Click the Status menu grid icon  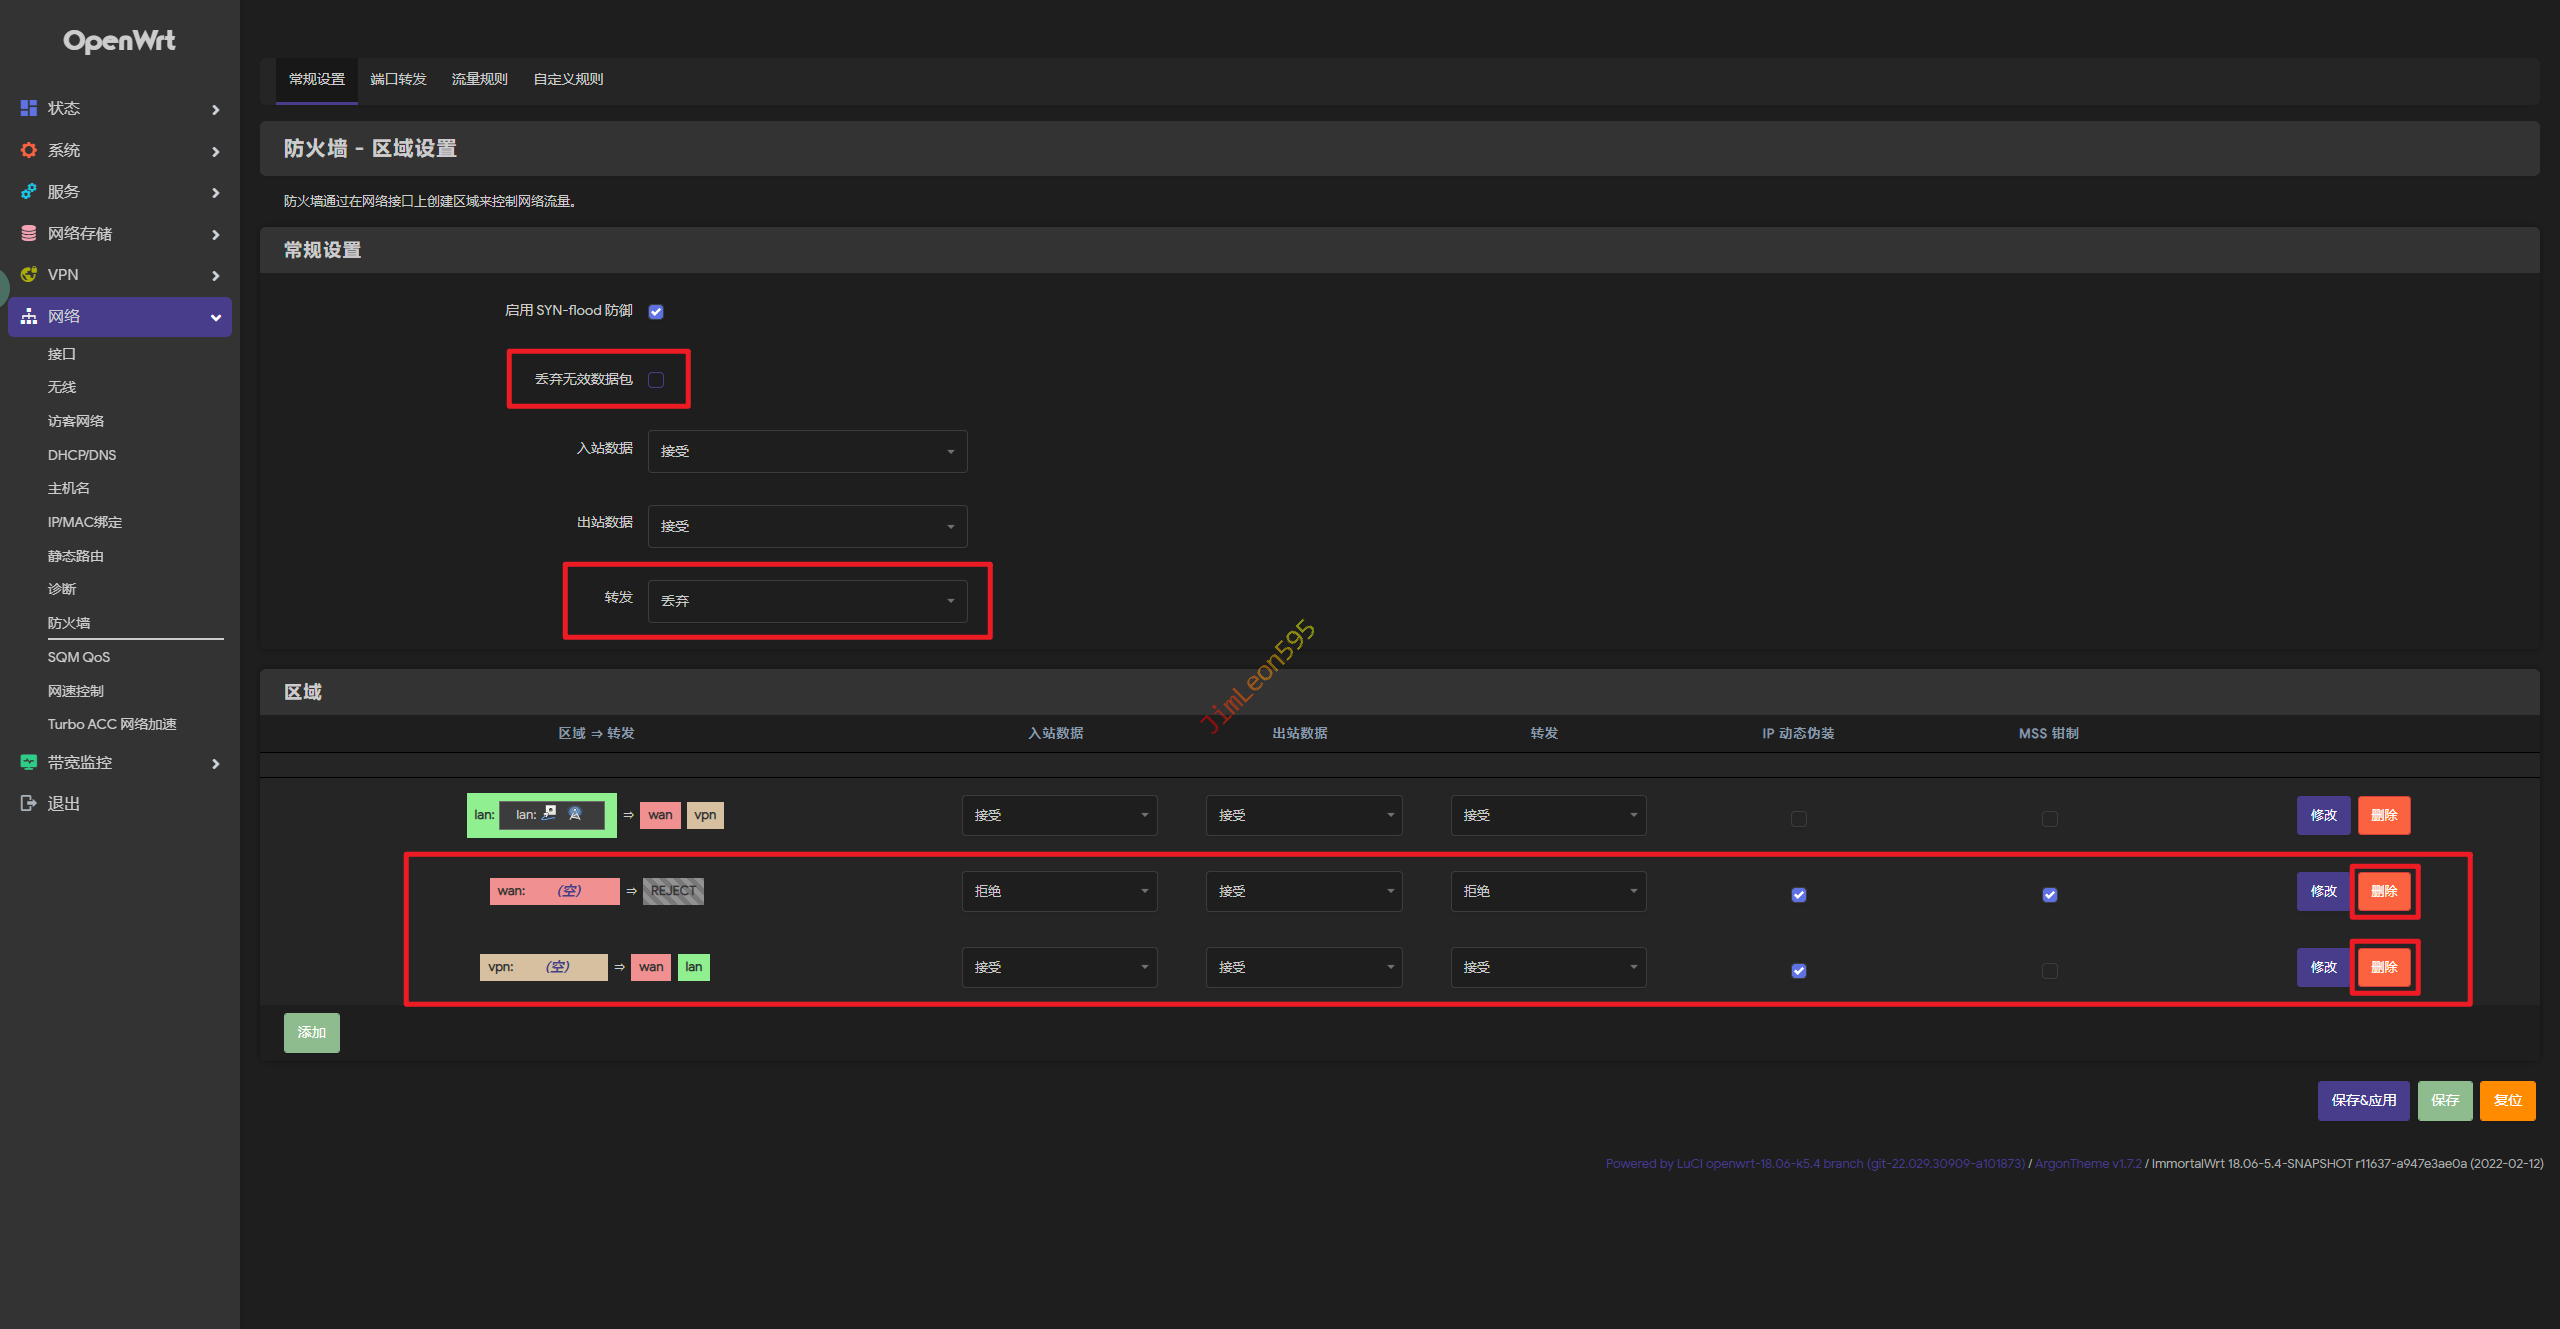[29, 108]
